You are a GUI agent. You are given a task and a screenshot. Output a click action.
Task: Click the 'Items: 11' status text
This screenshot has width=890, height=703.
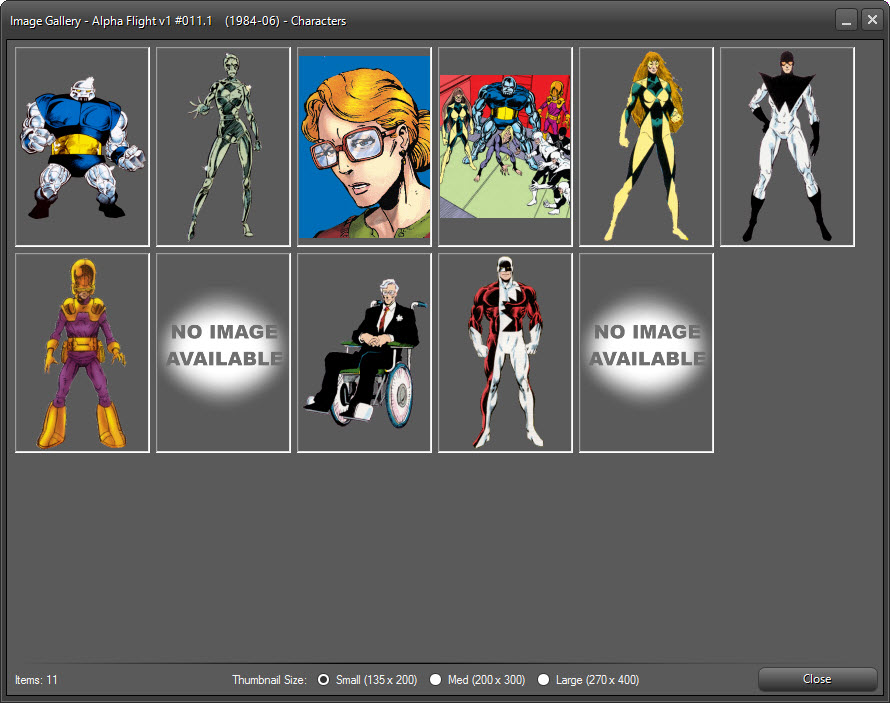tap(36, 680)
